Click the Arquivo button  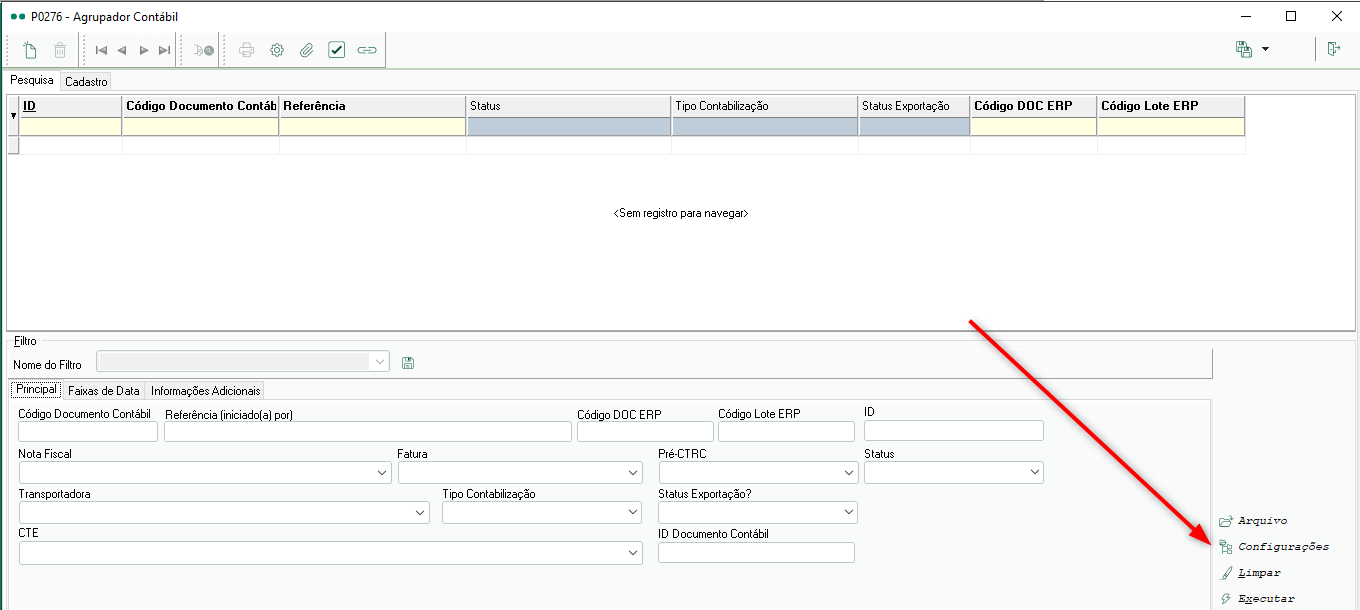pyautogui.click(x=1254, y=521)
